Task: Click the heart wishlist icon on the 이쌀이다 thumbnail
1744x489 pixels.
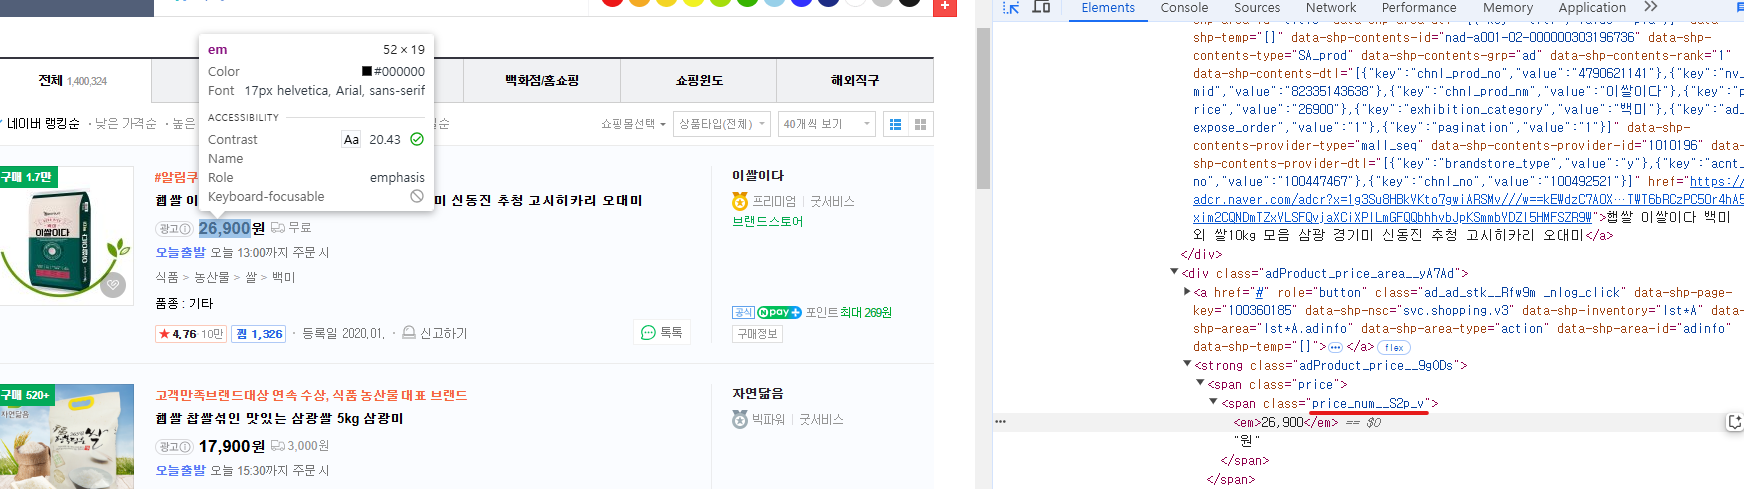Action: coord(113,285)
